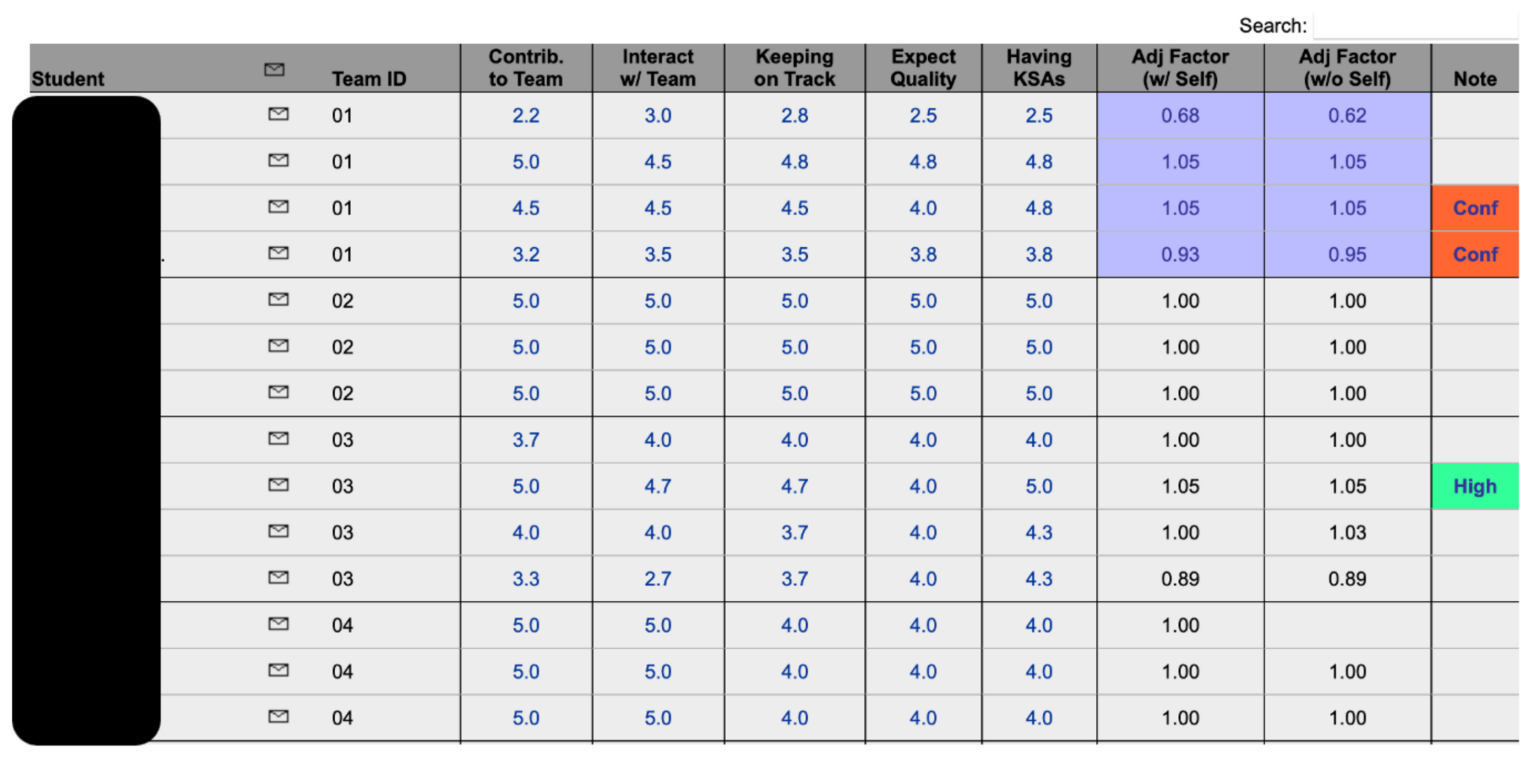Sort by the Team ID column header

click(369, 79)
